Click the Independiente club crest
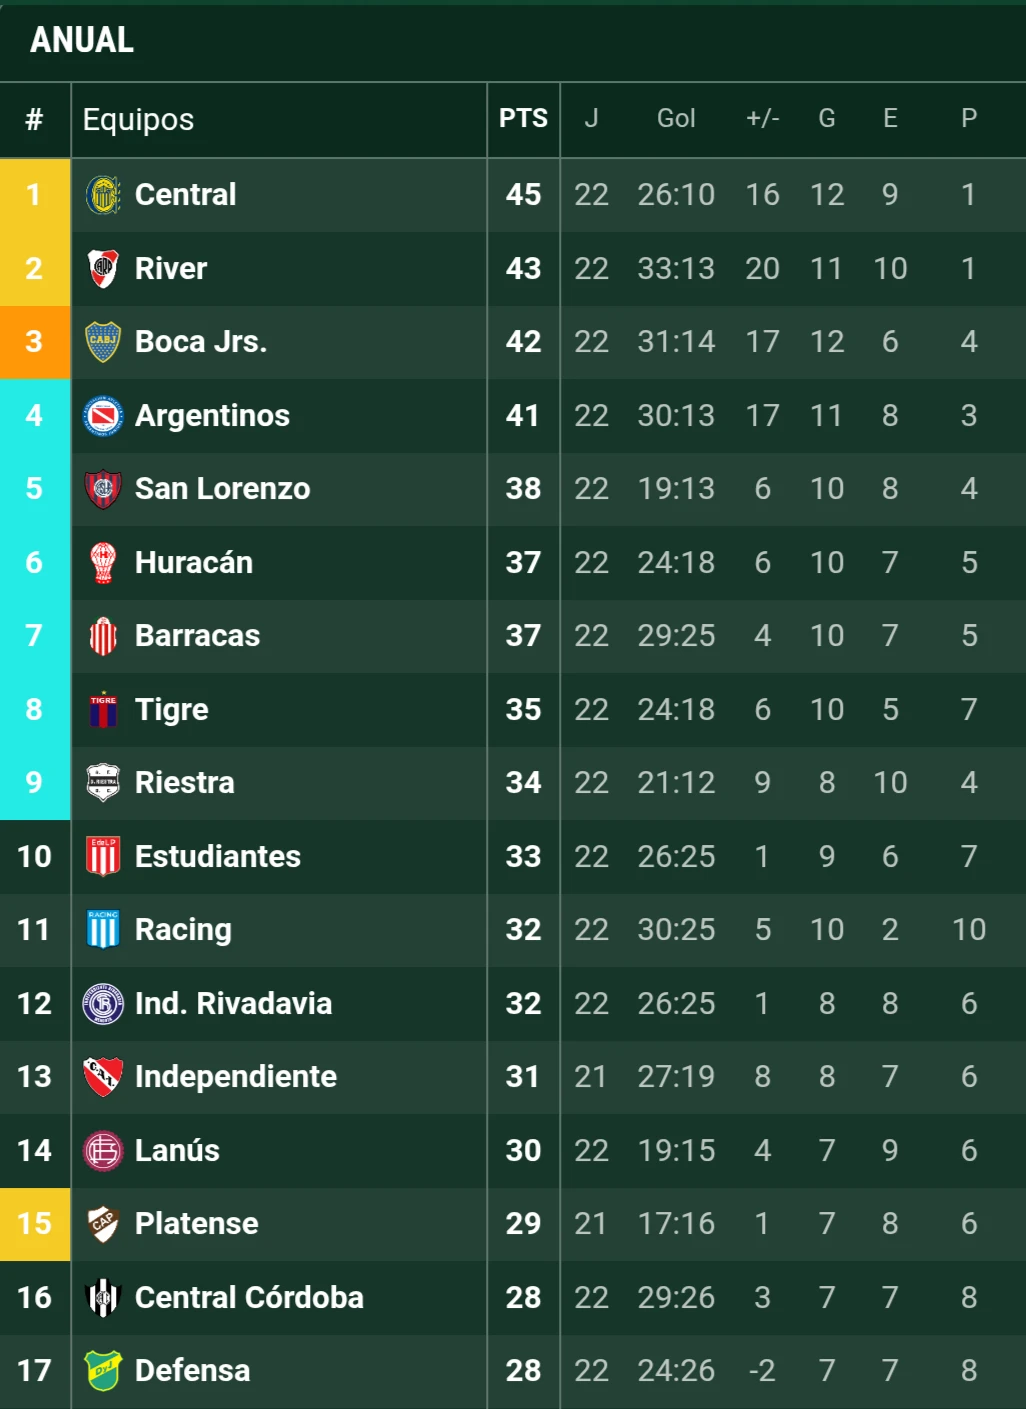 103,1077
